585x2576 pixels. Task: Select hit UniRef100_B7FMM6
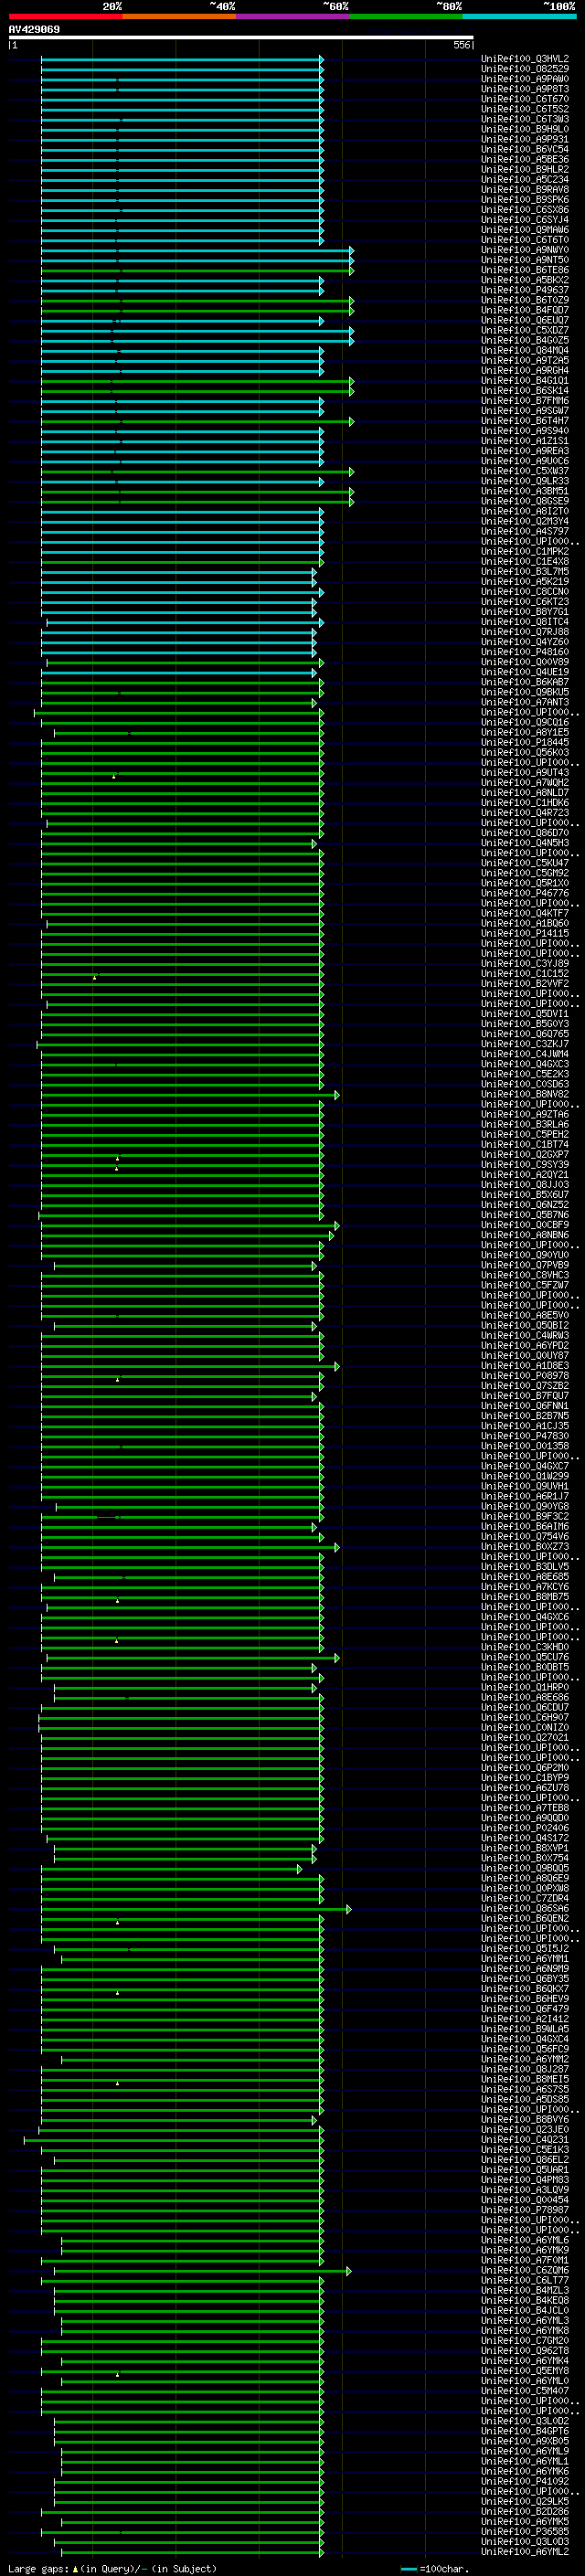525,400
